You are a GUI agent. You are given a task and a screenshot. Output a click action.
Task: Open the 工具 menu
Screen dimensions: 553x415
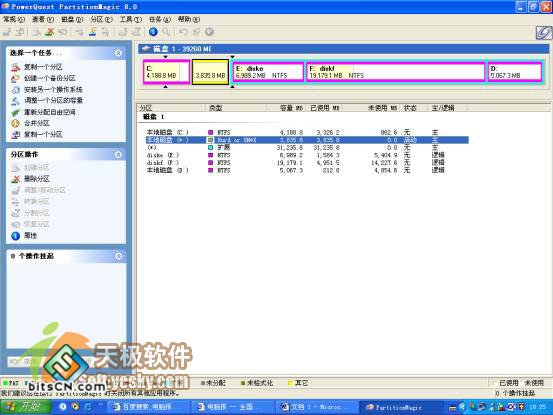click(x=131, y=19)
